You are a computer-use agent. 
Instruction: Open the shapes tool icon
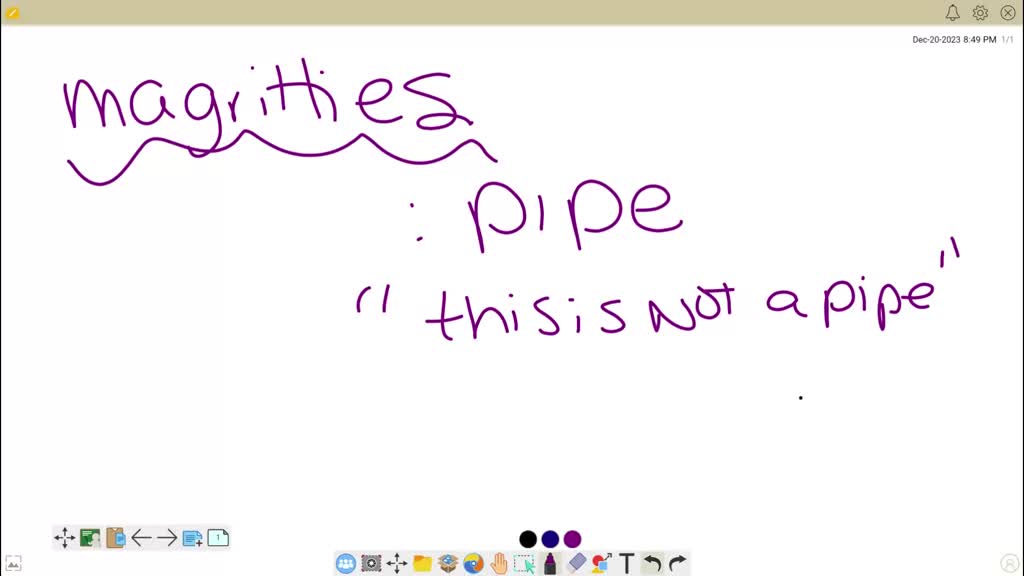[601, 563]
